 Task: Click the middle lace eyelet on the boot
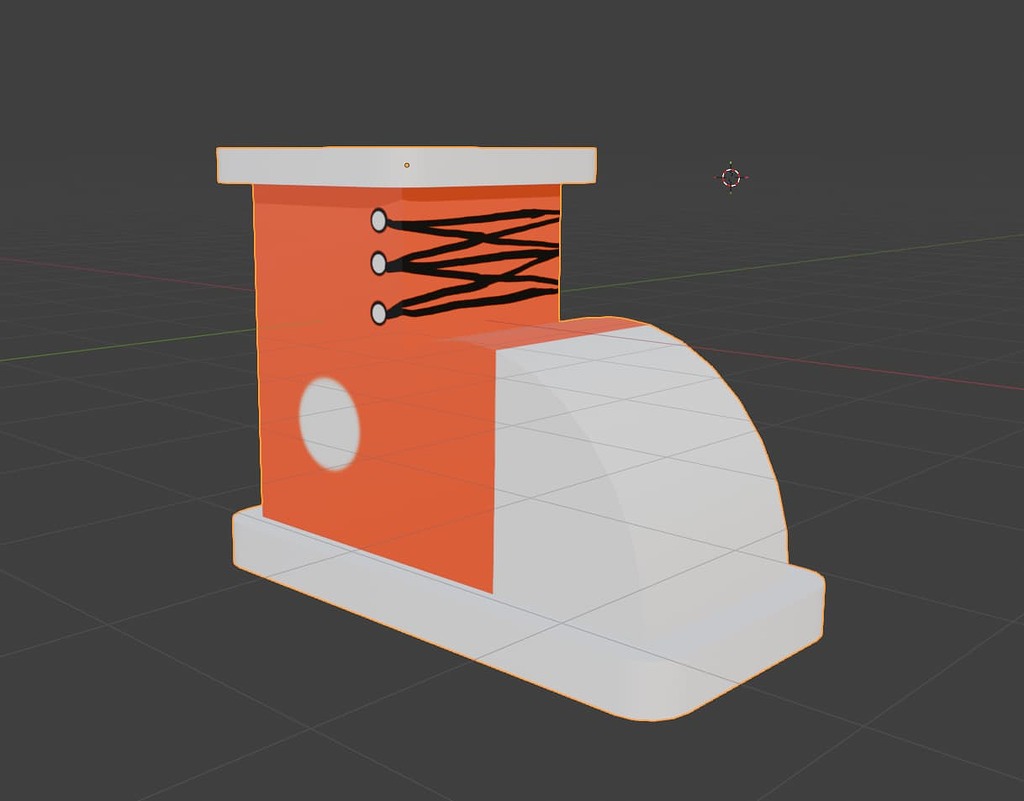pos(379,264)
